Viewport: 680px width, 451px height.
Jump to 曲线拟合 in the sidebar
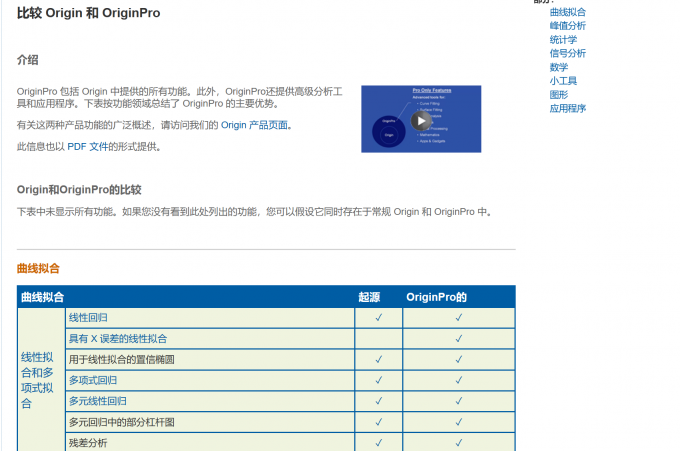click(x=567, y=12)
